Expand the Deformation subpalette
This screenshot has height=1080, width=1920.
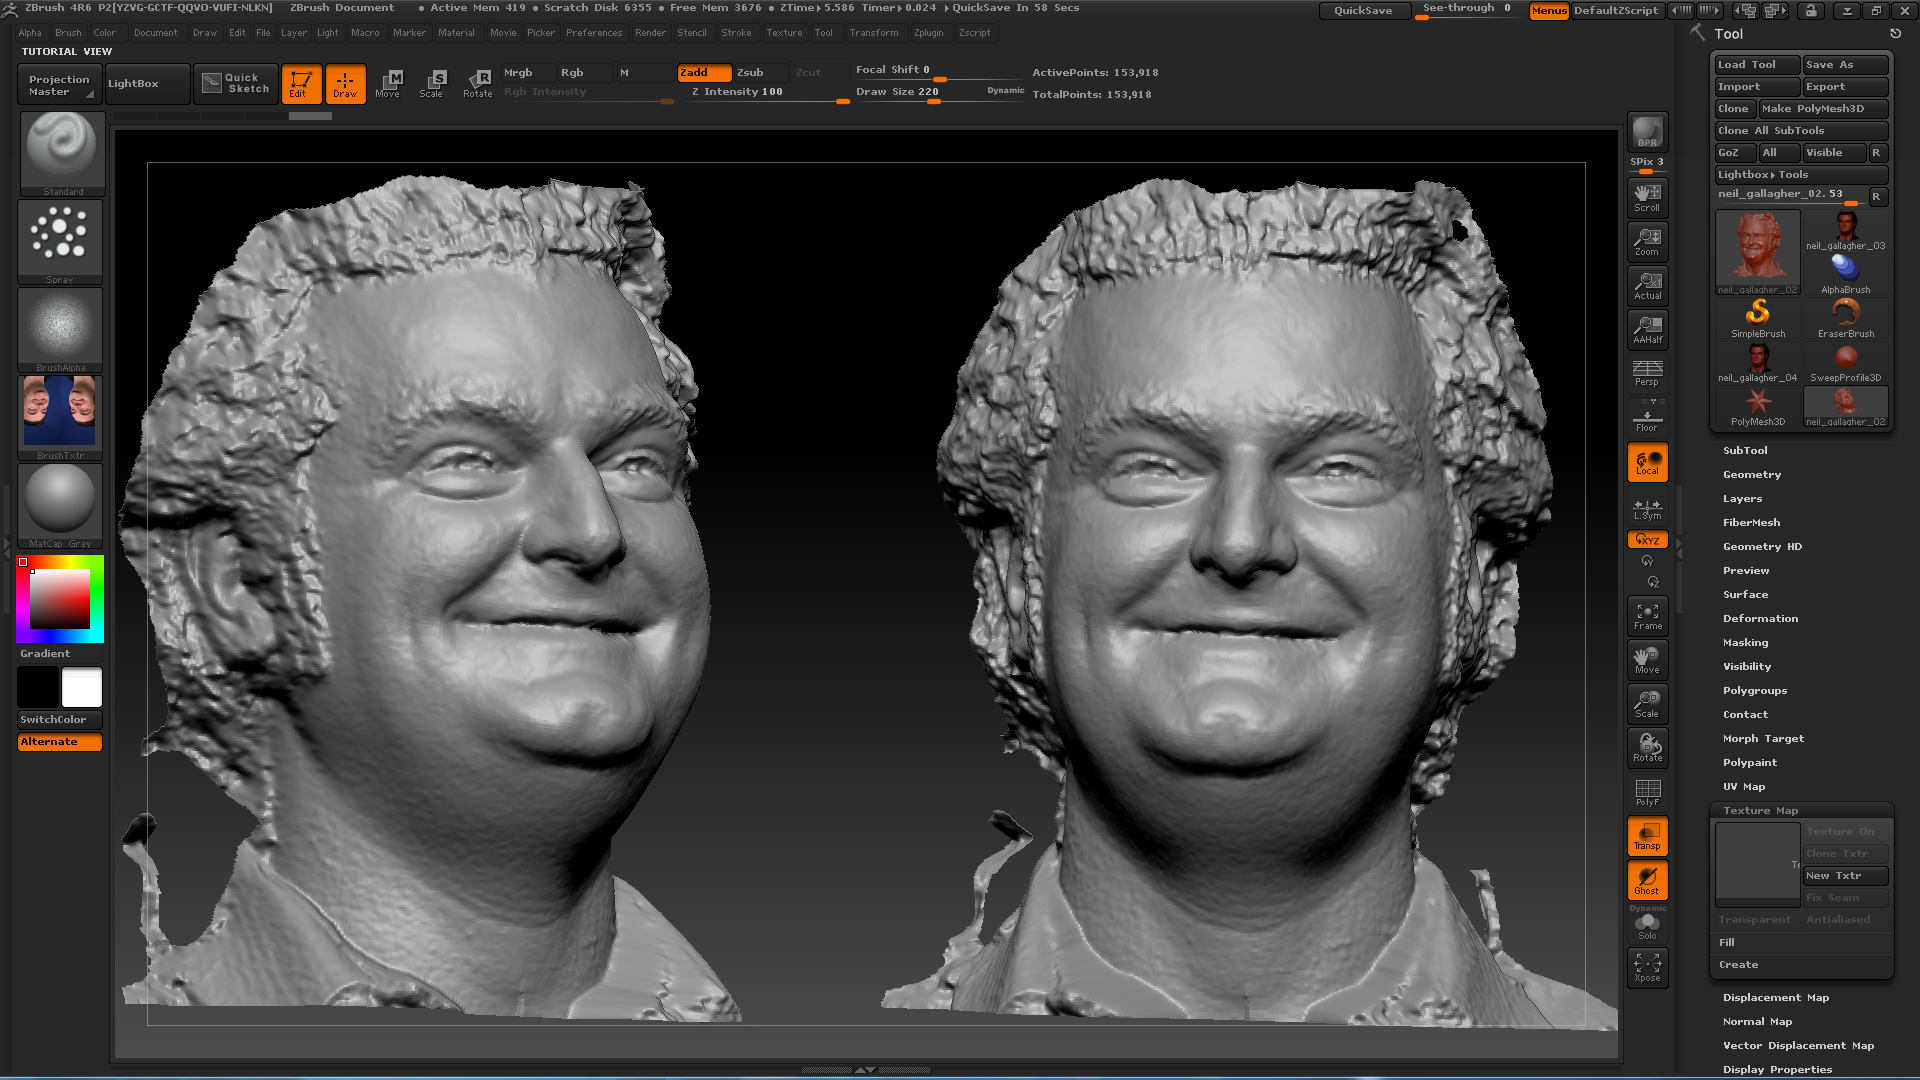(x=1760, y=618)
